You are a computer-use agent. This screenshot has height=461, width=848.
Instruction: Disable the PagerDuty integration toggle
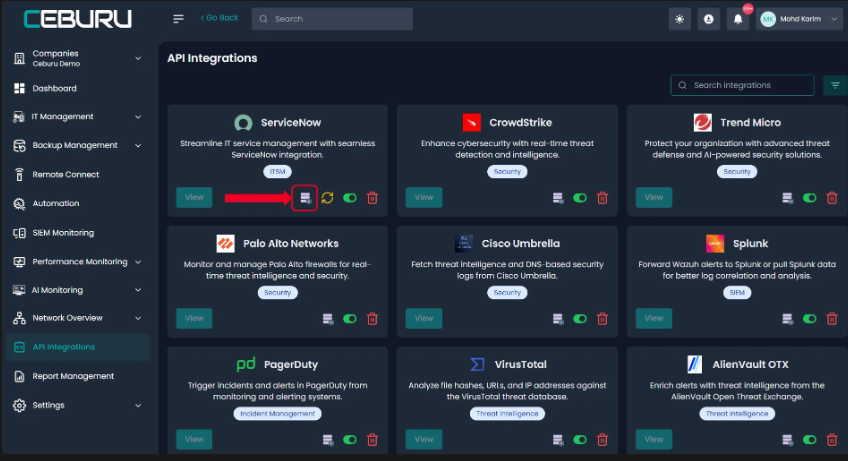point(350,439)
